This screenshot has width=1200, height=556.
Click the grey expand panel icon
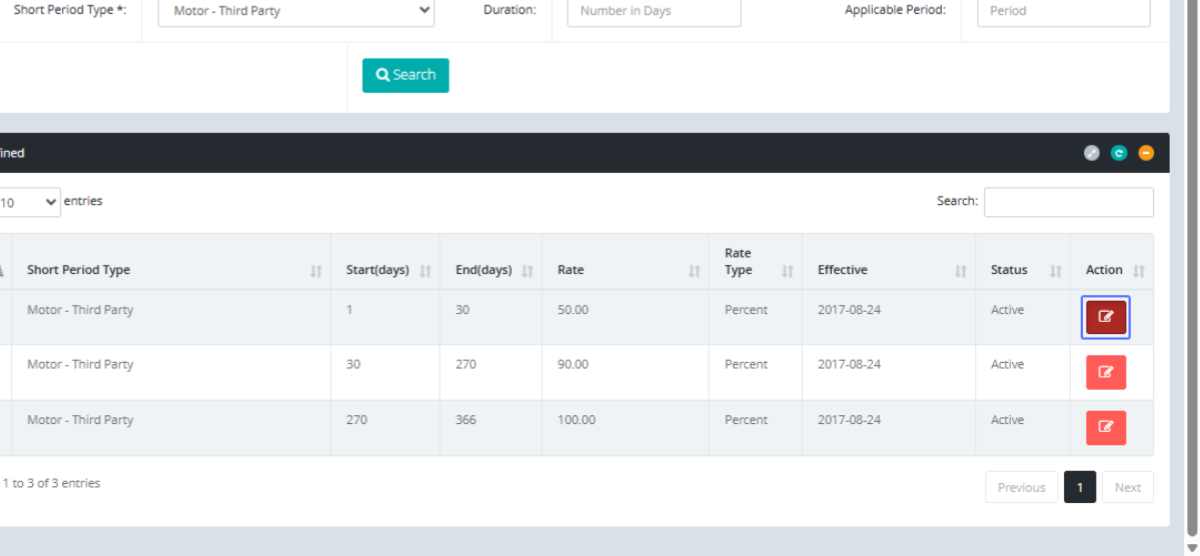pos(1092,153)
